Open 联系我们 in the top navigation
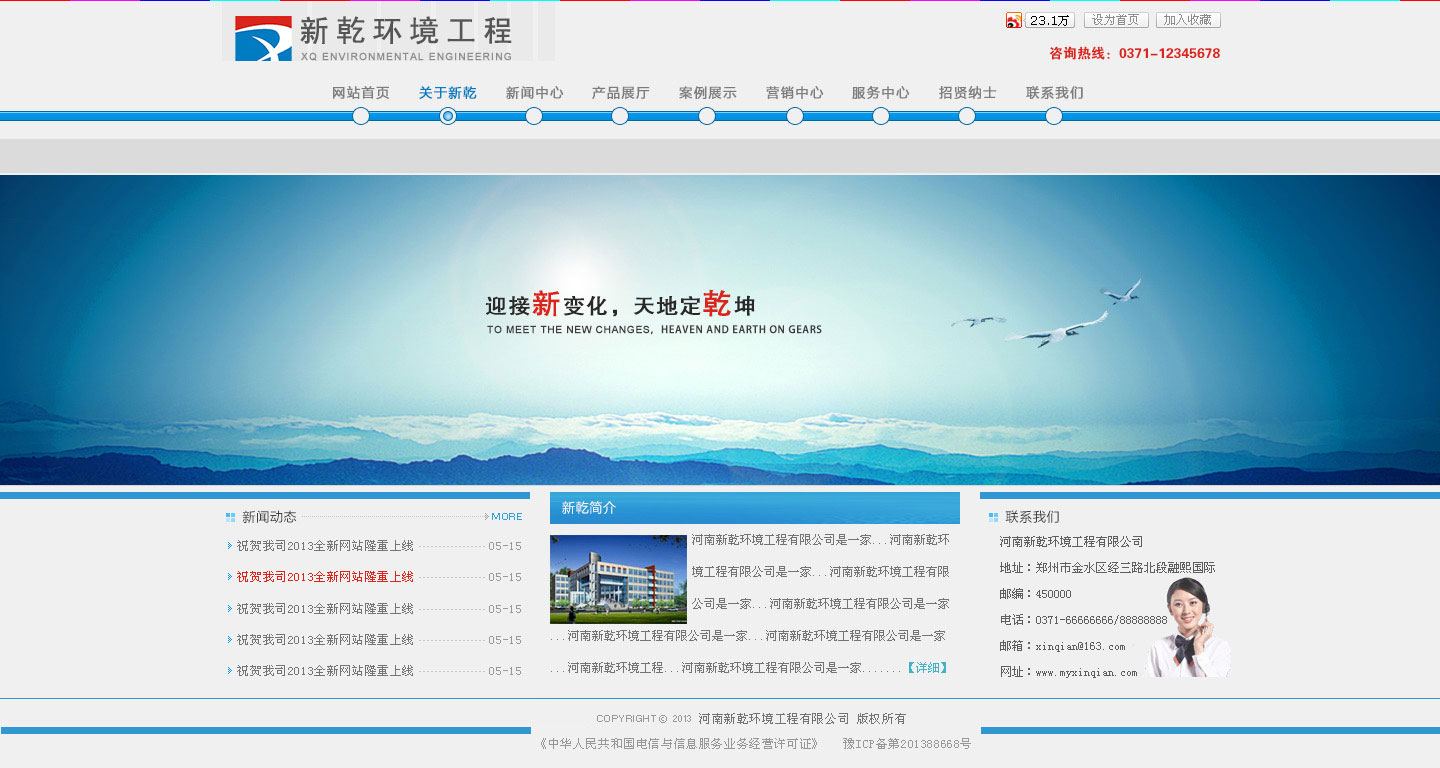Image resolution: width=1440 pixels, height=768 pixels. pos(1054,93)
